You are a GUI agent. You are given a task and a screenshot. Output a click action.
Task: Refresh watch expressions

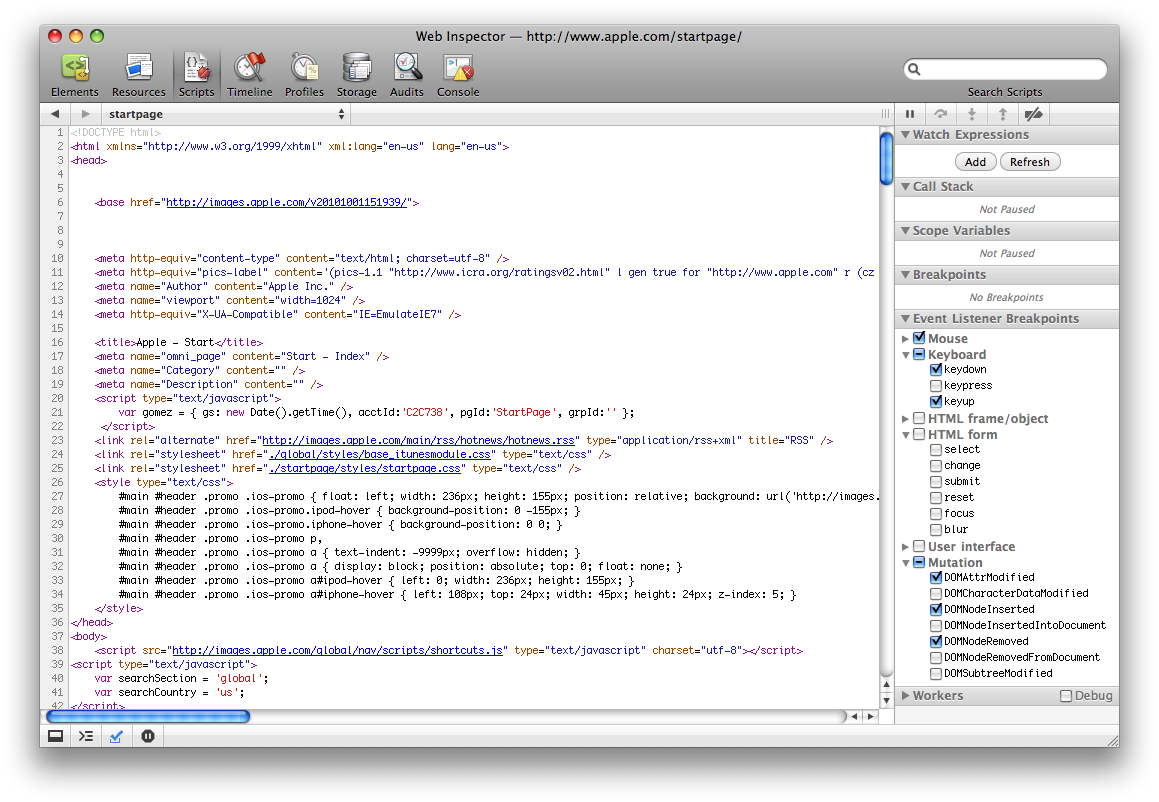click(x=1030, y=162)
